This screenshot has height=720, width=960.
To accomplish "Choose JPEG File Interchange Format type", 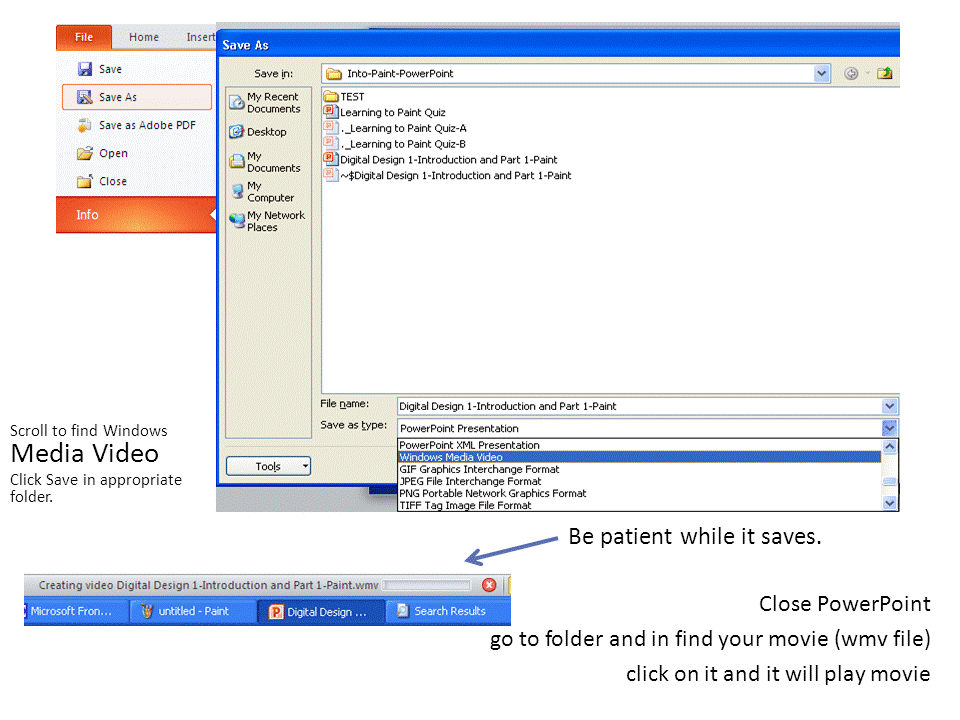I will click(x=639, y=481).
